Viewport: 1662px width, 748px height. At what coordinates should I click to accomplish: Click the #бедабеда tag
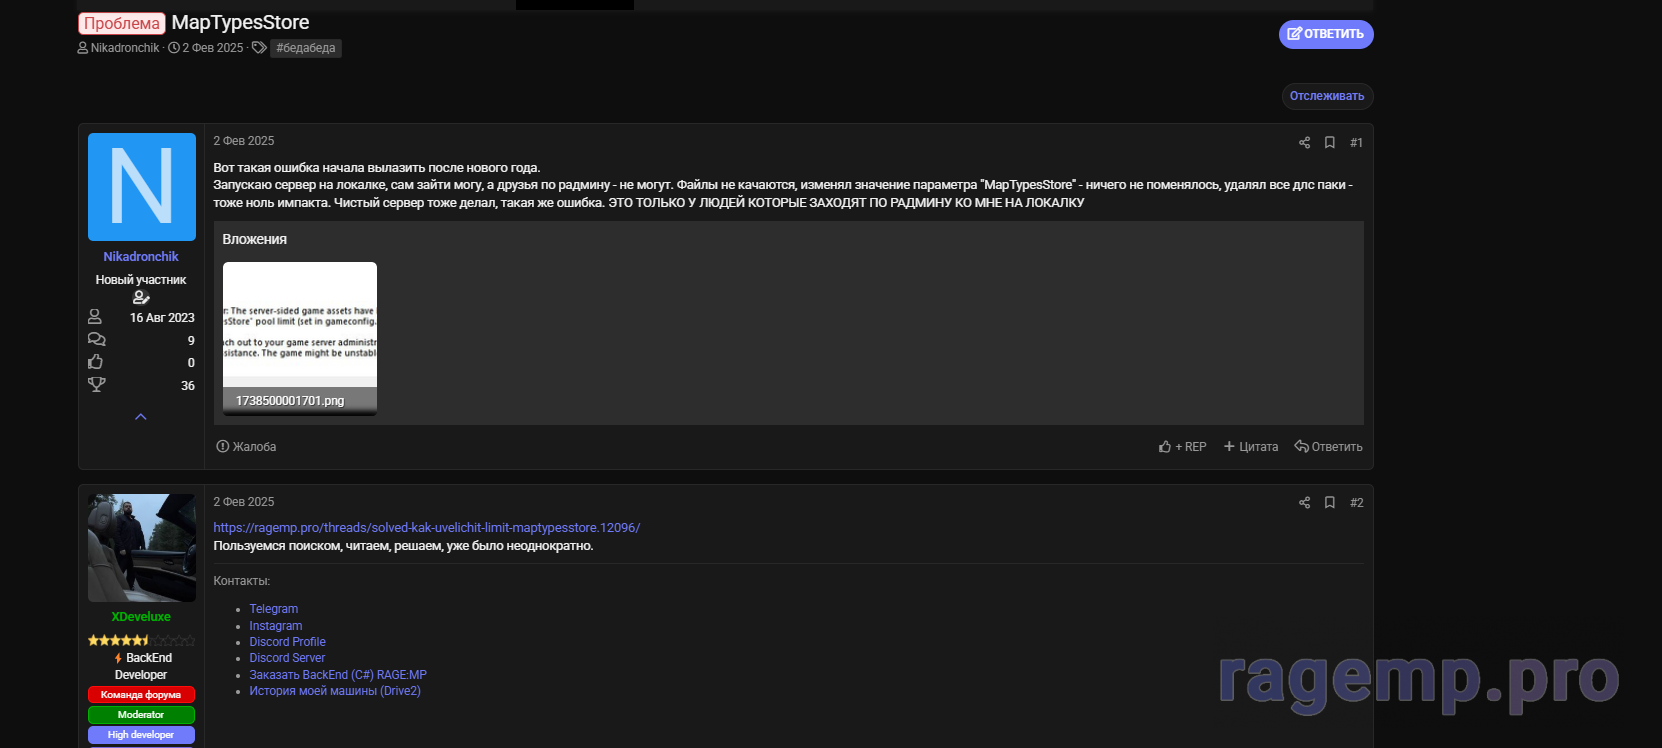(x=306, y=48)
